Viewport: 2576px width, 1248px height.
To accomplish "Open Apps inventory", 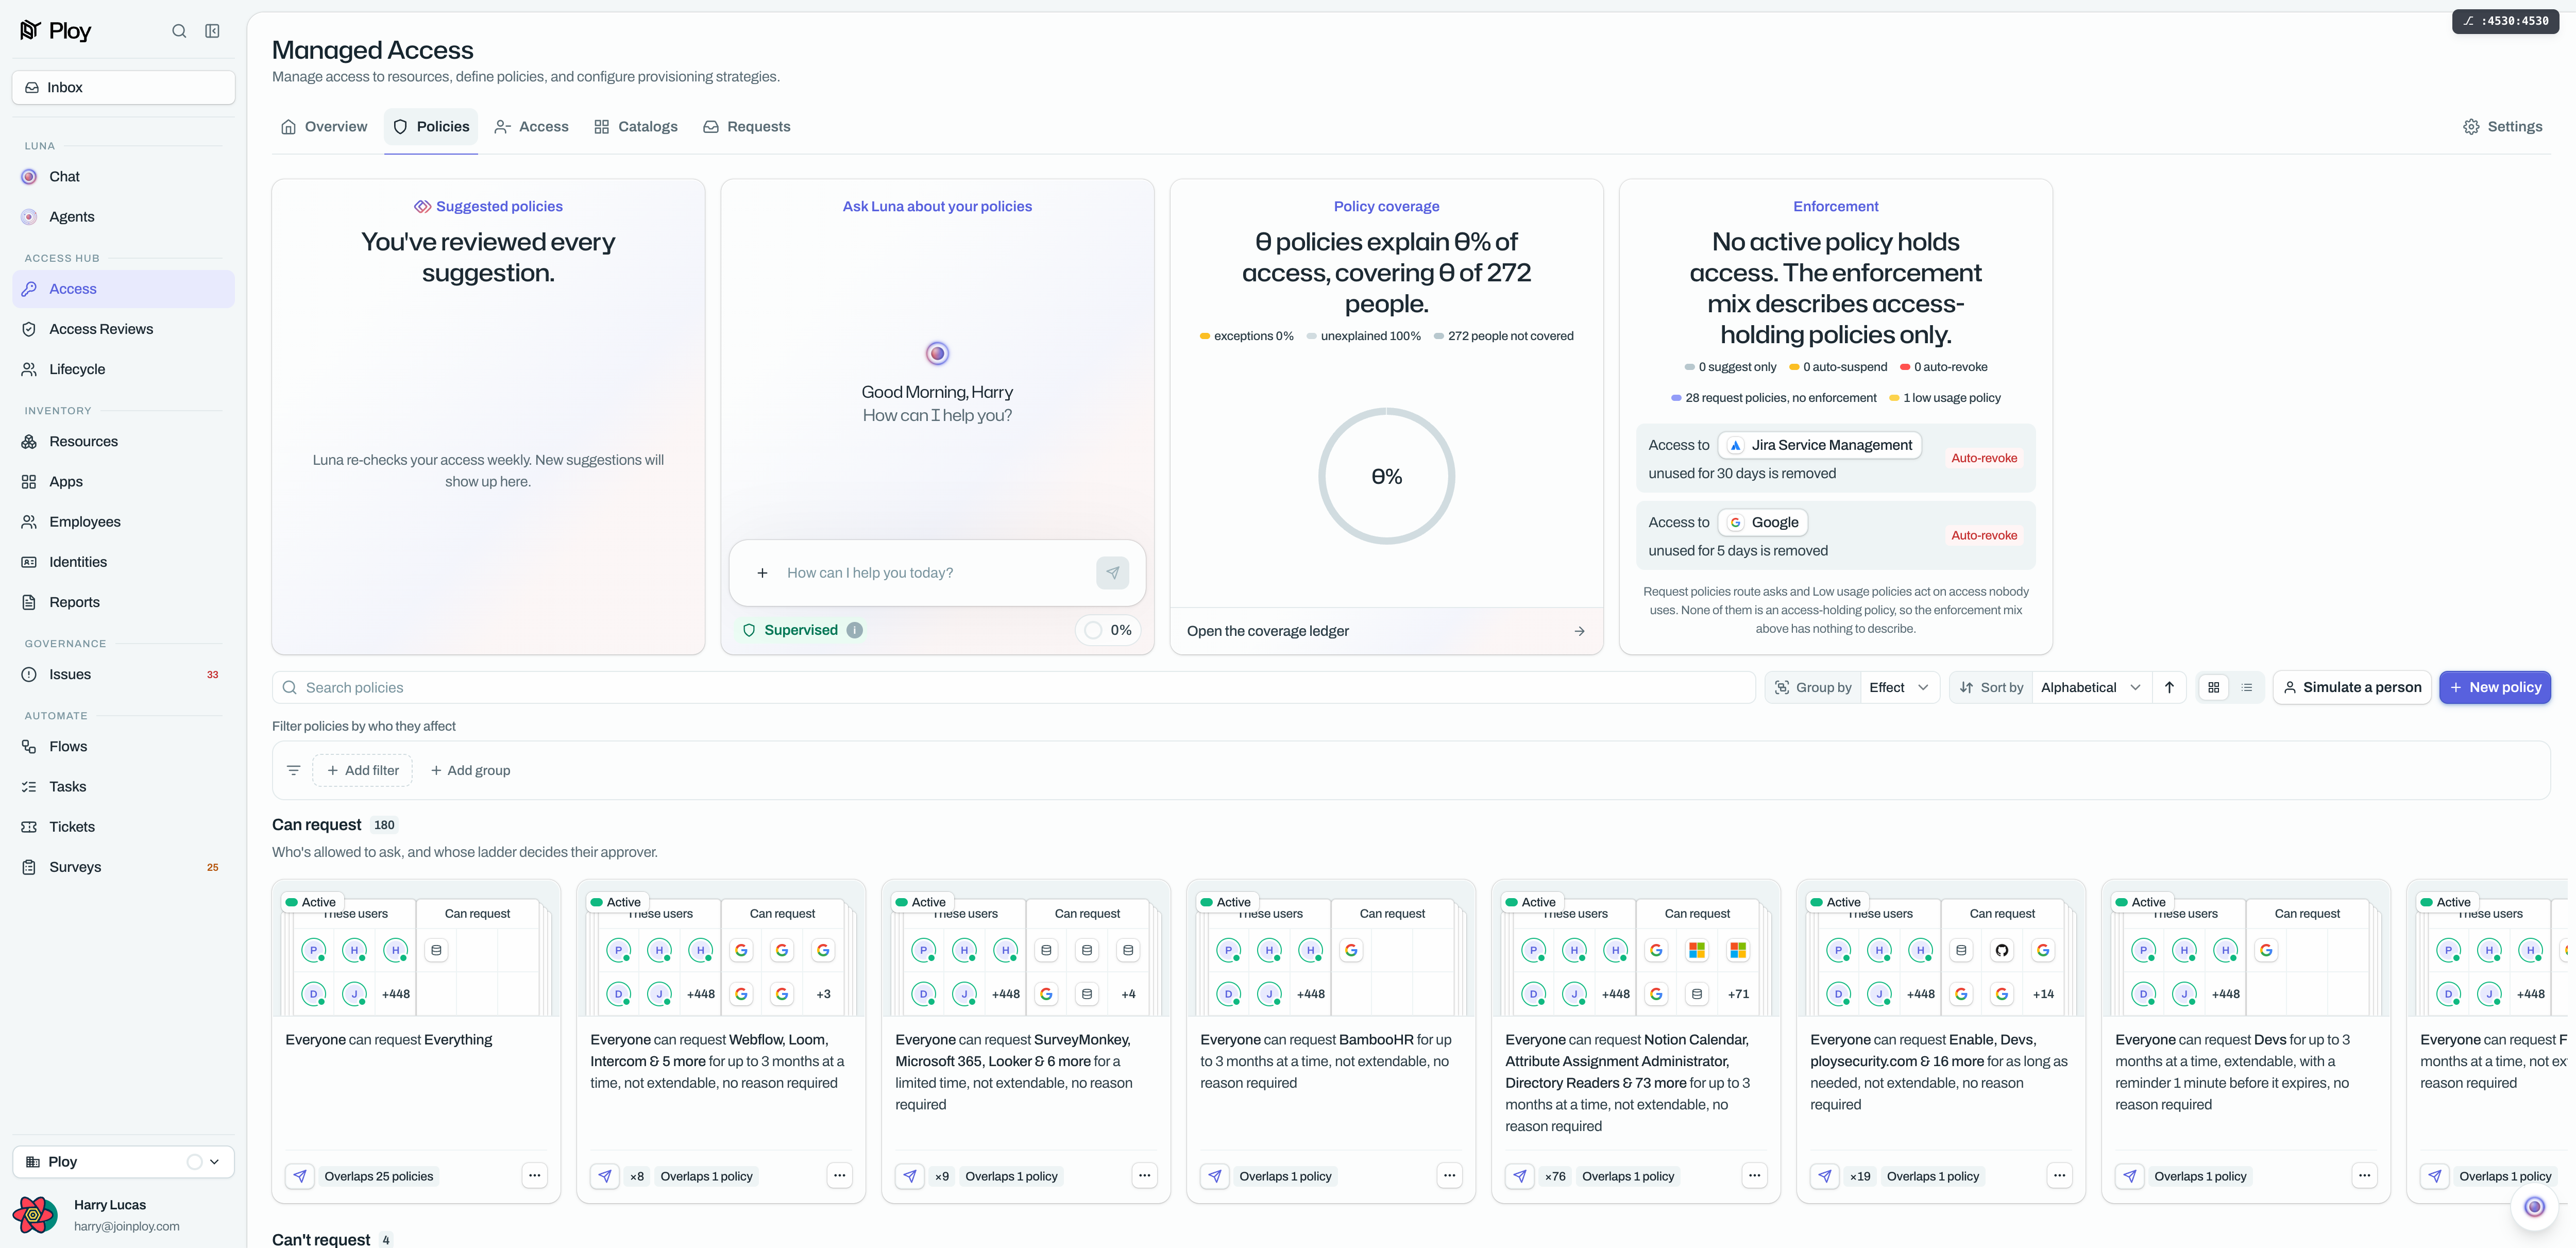I will point(123,482).
